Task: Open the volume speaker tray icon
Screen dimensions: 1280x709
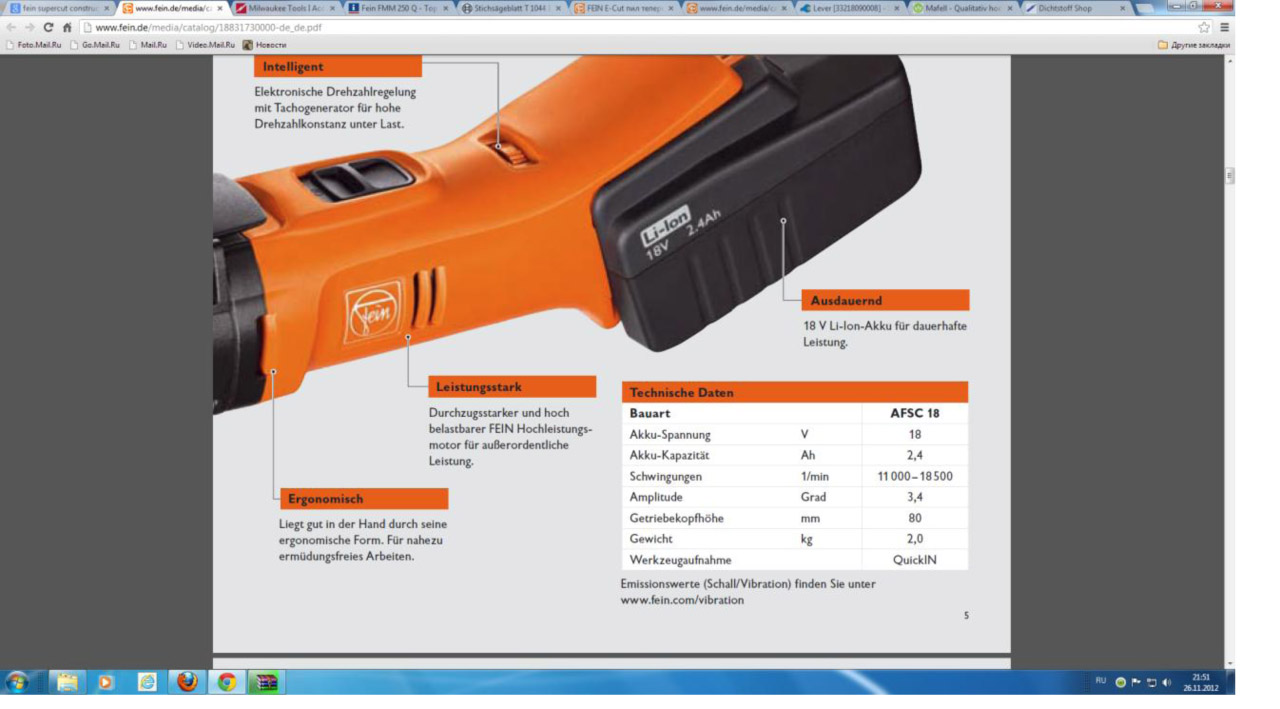Action: (x=1166, y=682)
